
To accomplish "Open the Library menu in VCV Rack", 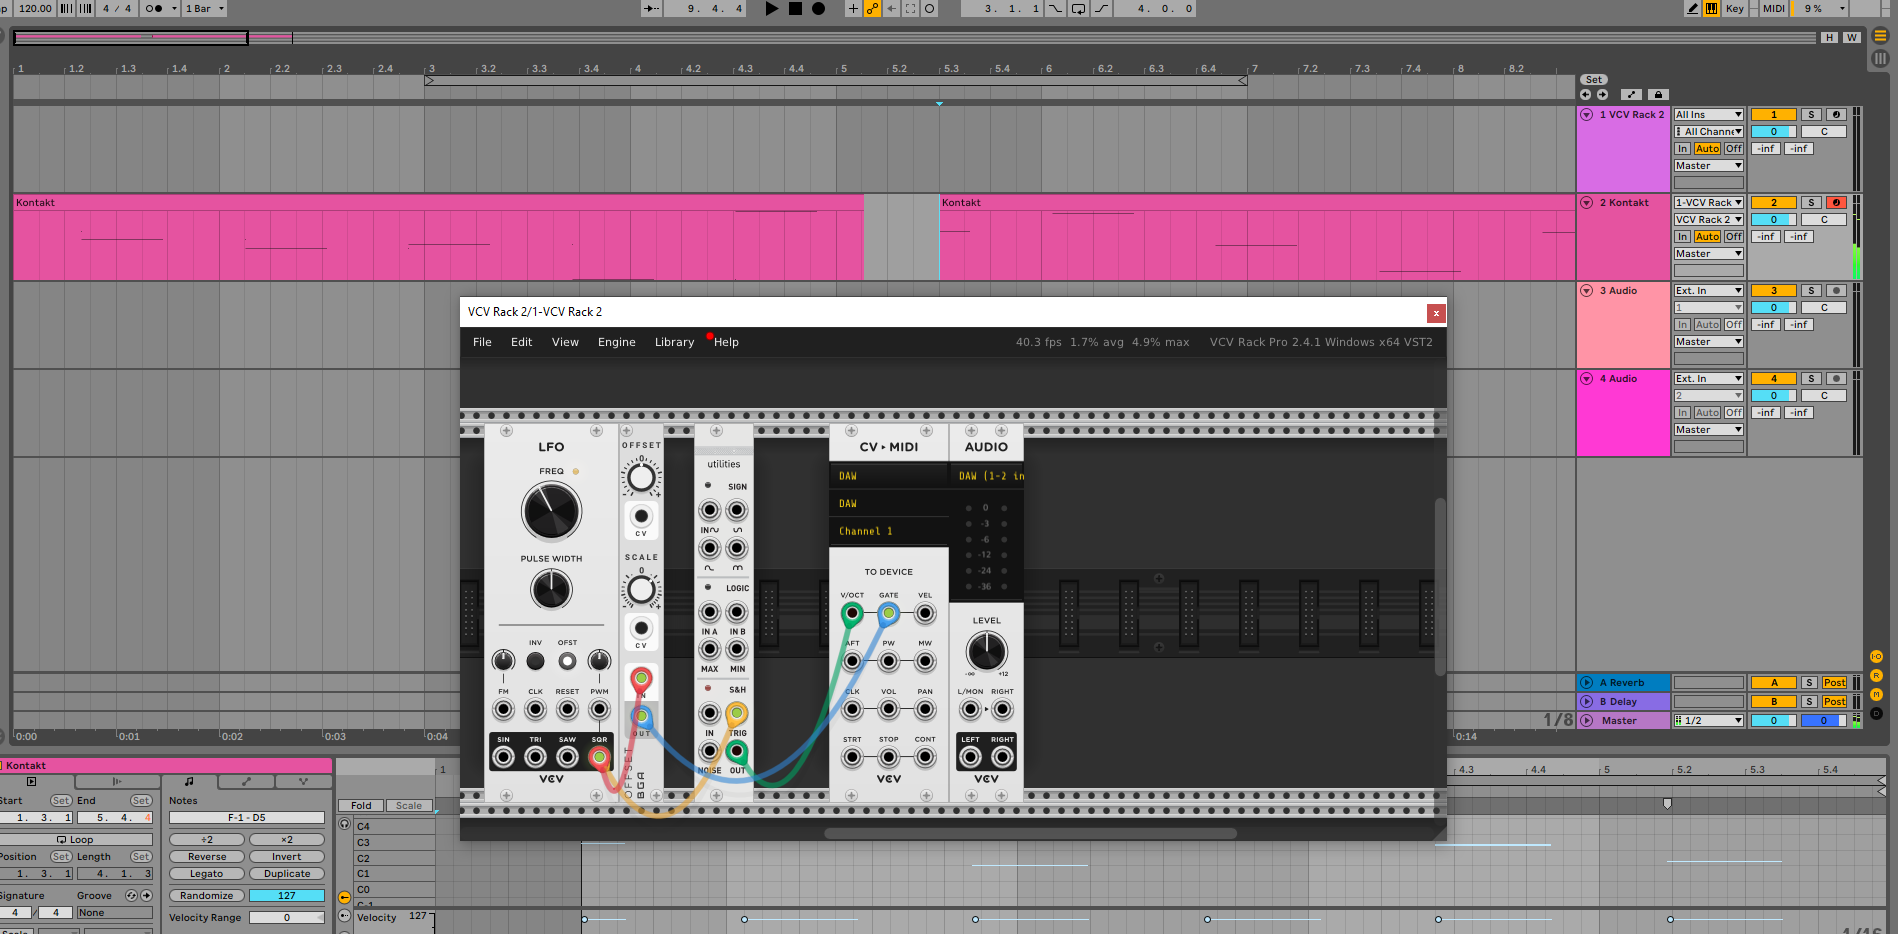I will click(x=674, y=342).
